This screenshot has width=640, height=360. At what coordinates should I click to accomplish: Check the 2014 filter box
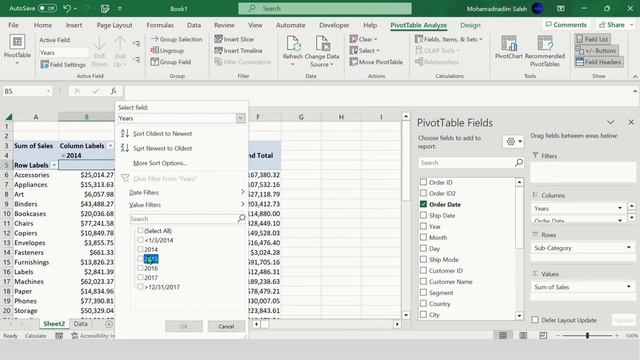click(140, 249)
